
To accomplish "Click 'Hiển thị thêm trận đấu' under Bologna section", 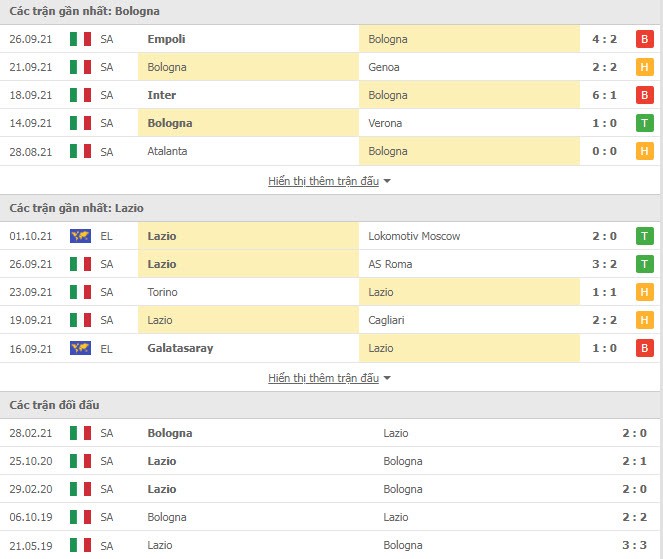I will point(323,181).
